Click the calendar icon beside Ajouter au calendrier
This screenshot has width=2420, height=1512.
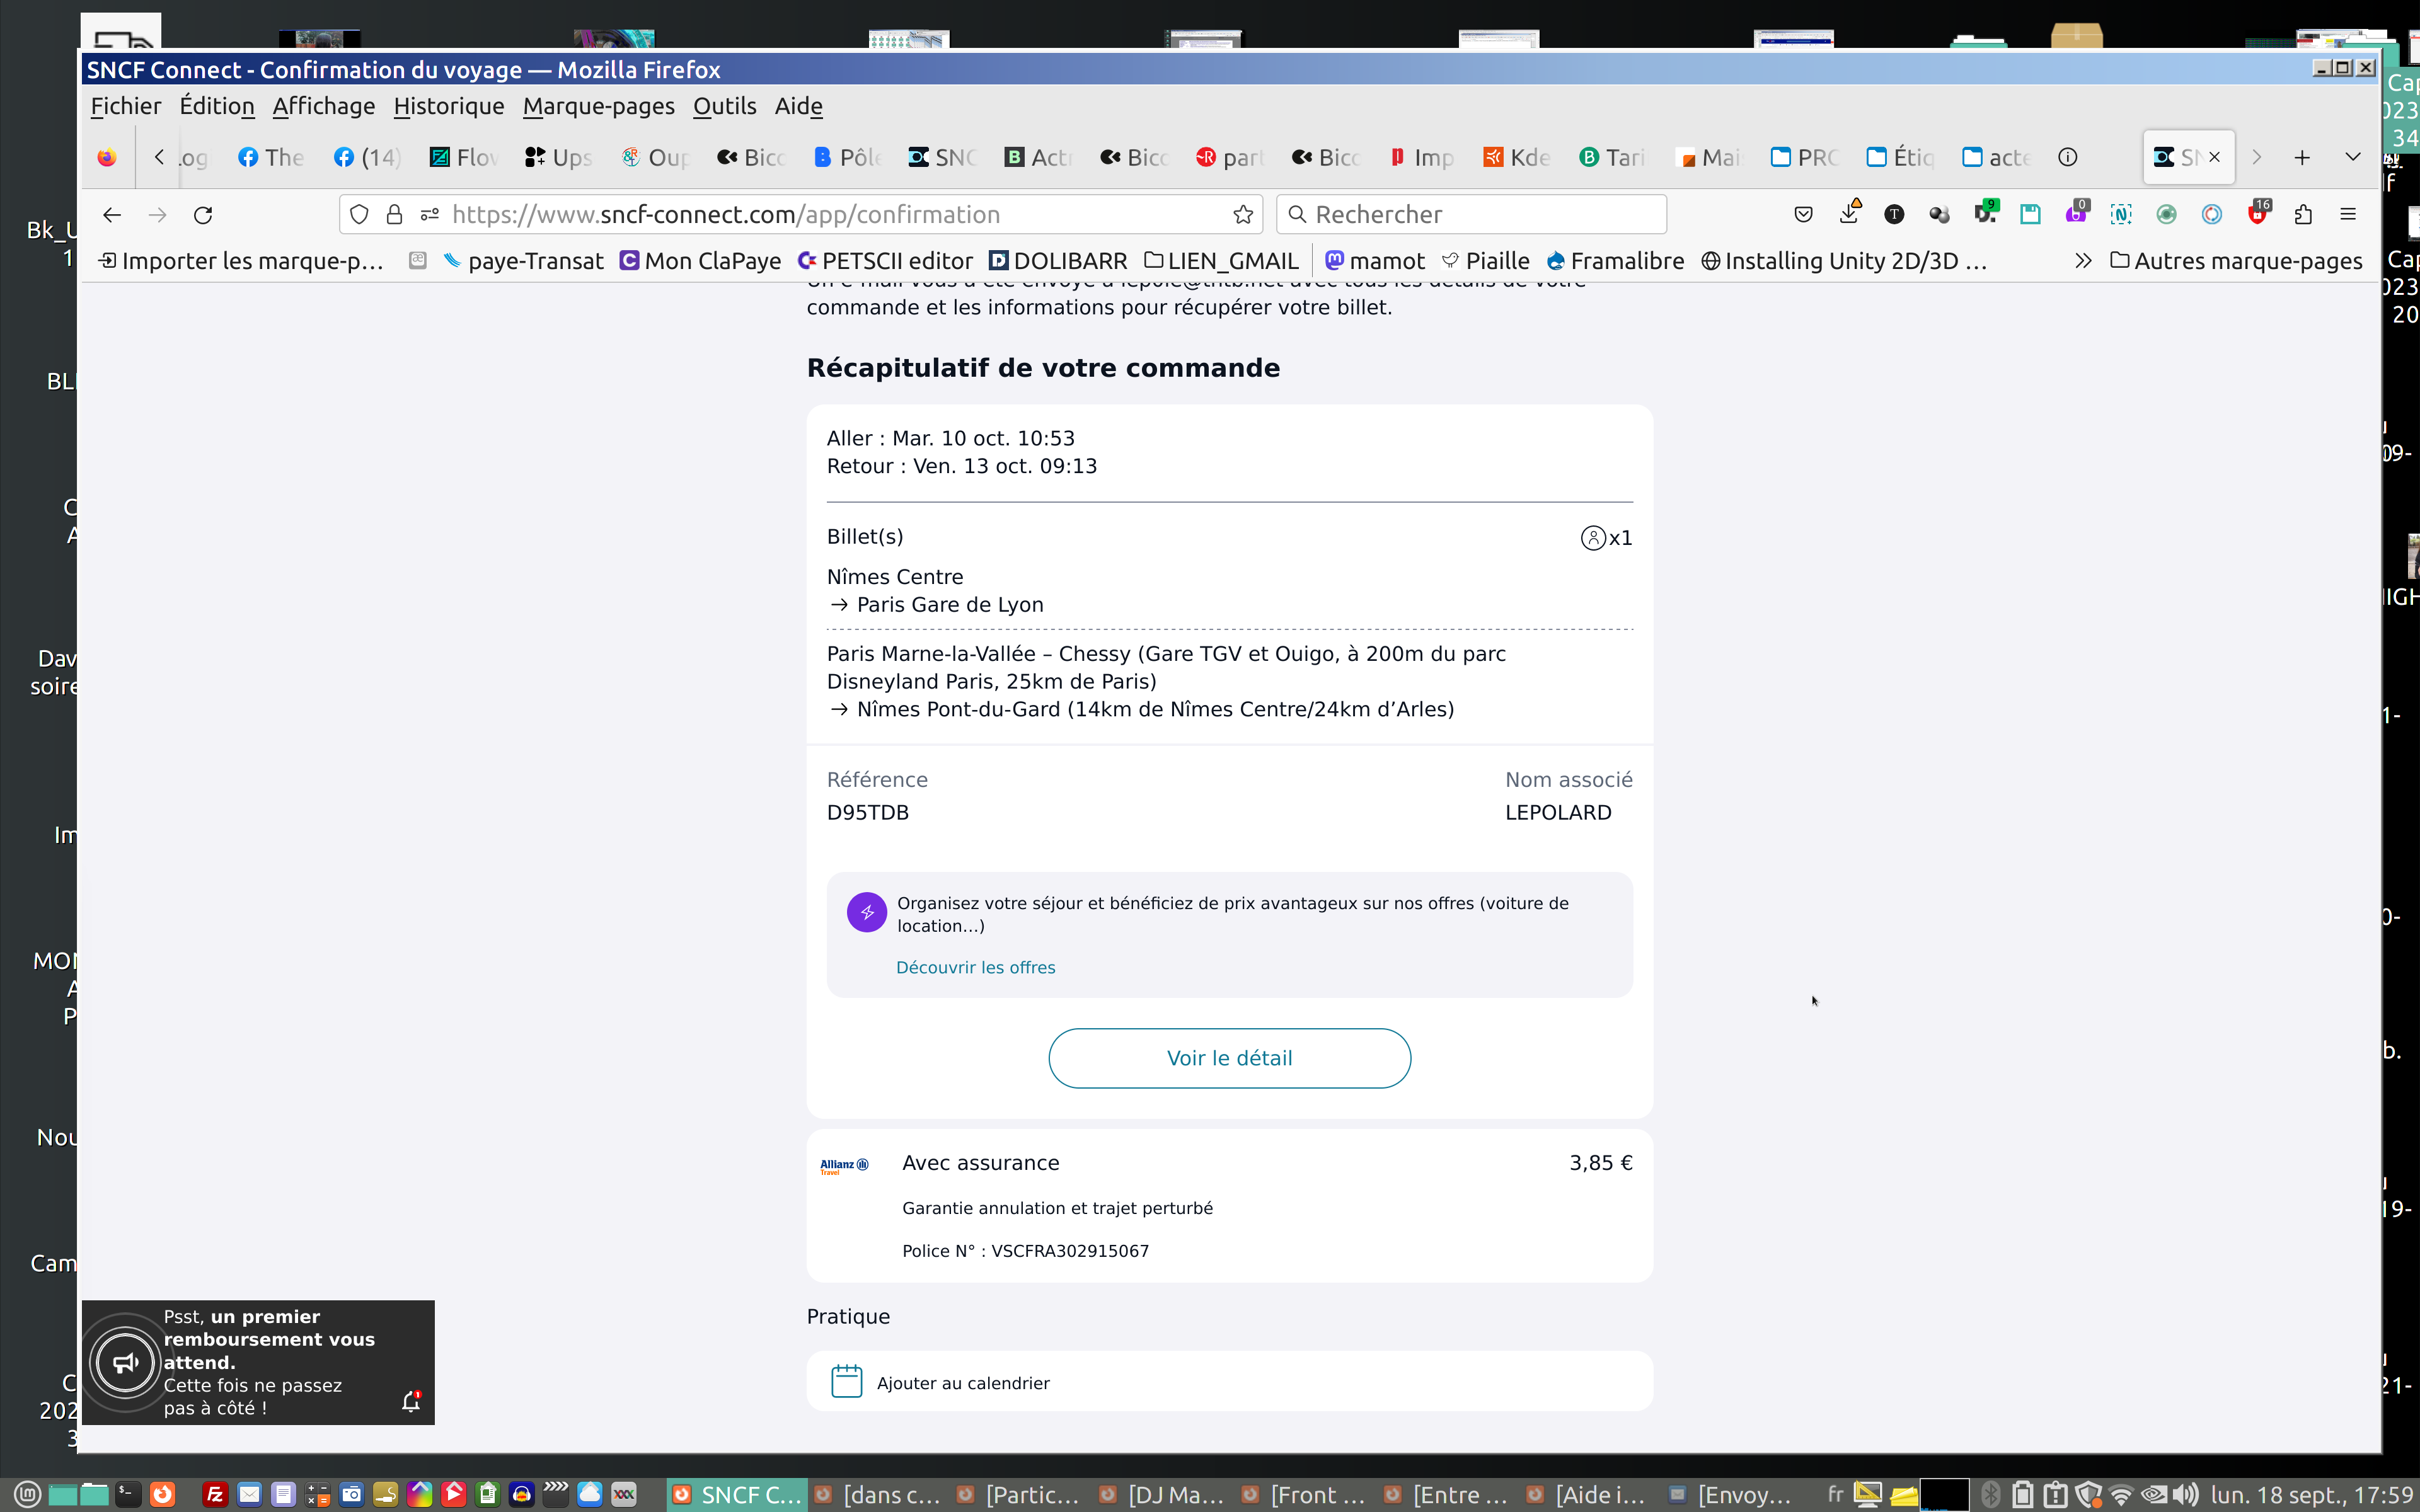point(846,1382)
